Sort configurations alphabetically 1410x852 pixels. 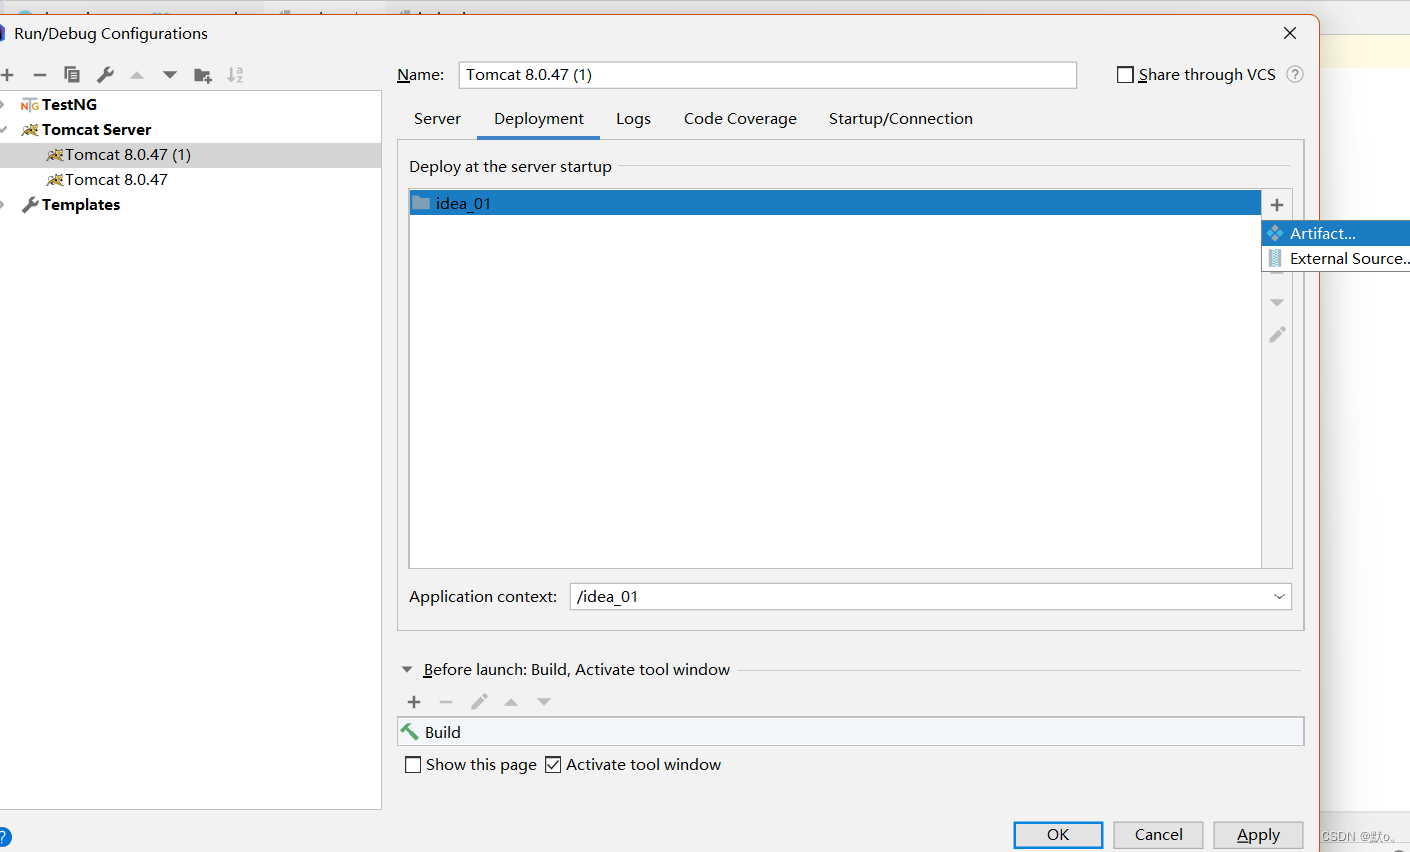(235, 75)
